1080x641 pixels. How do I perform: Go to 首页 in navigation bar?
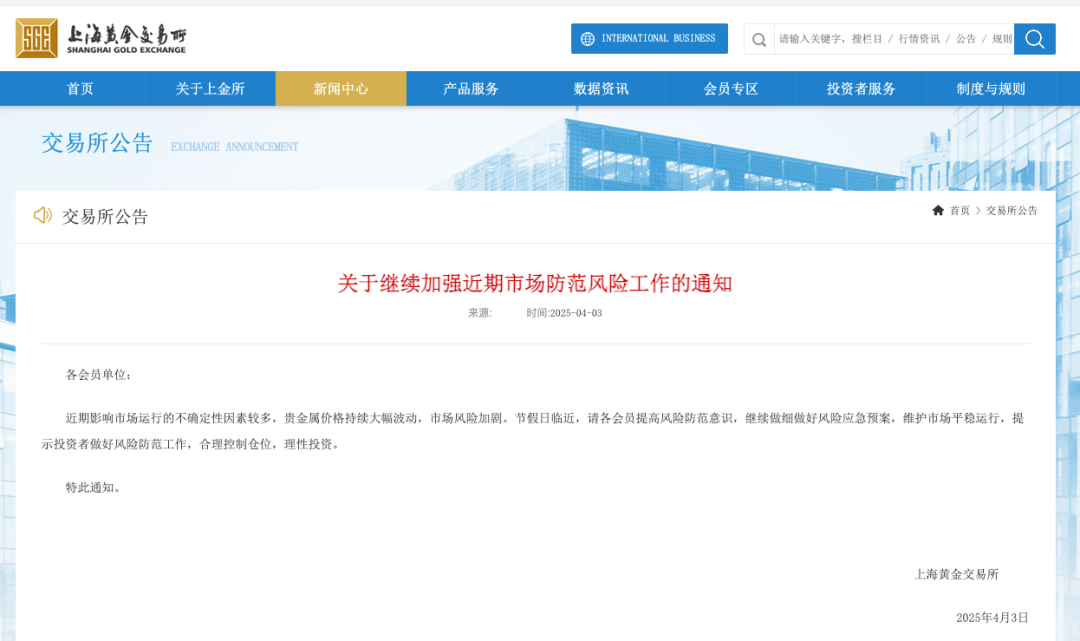click(80, 89)
